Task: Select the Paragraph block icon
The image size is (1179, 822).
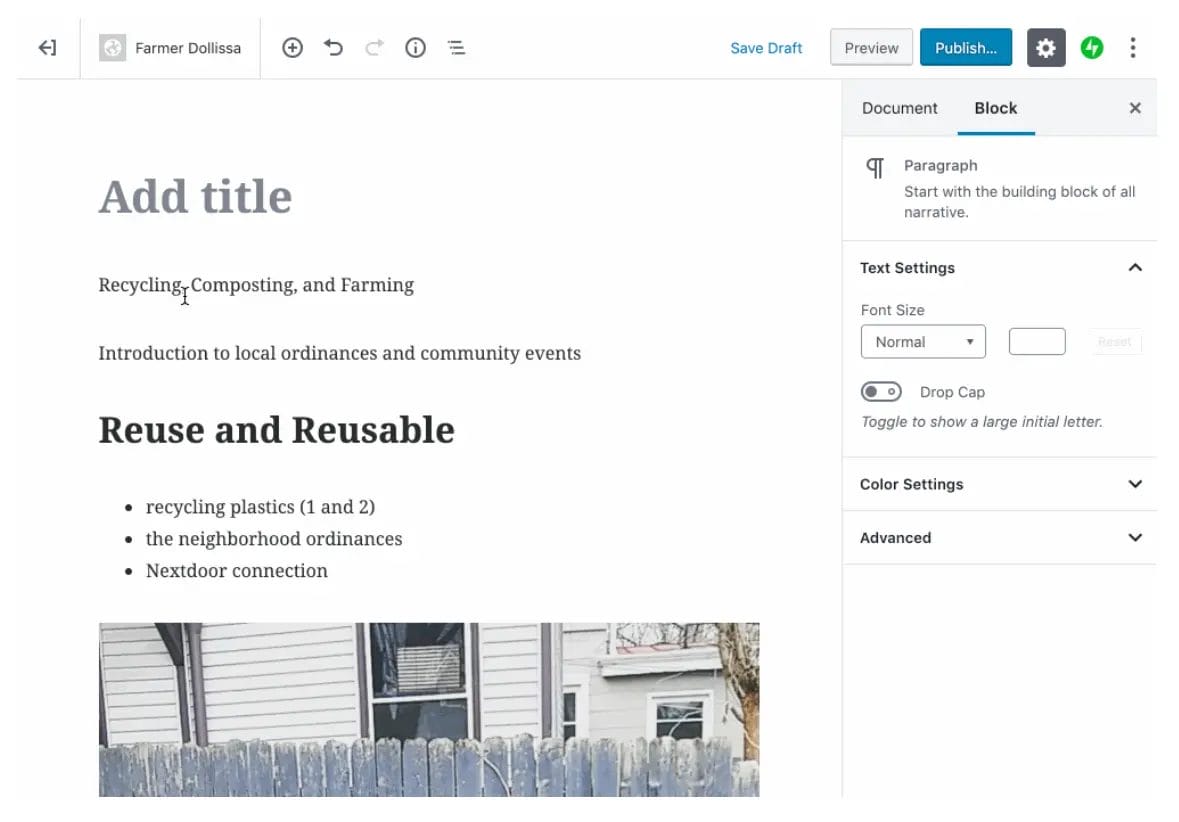Action: (x=874, y=165)
